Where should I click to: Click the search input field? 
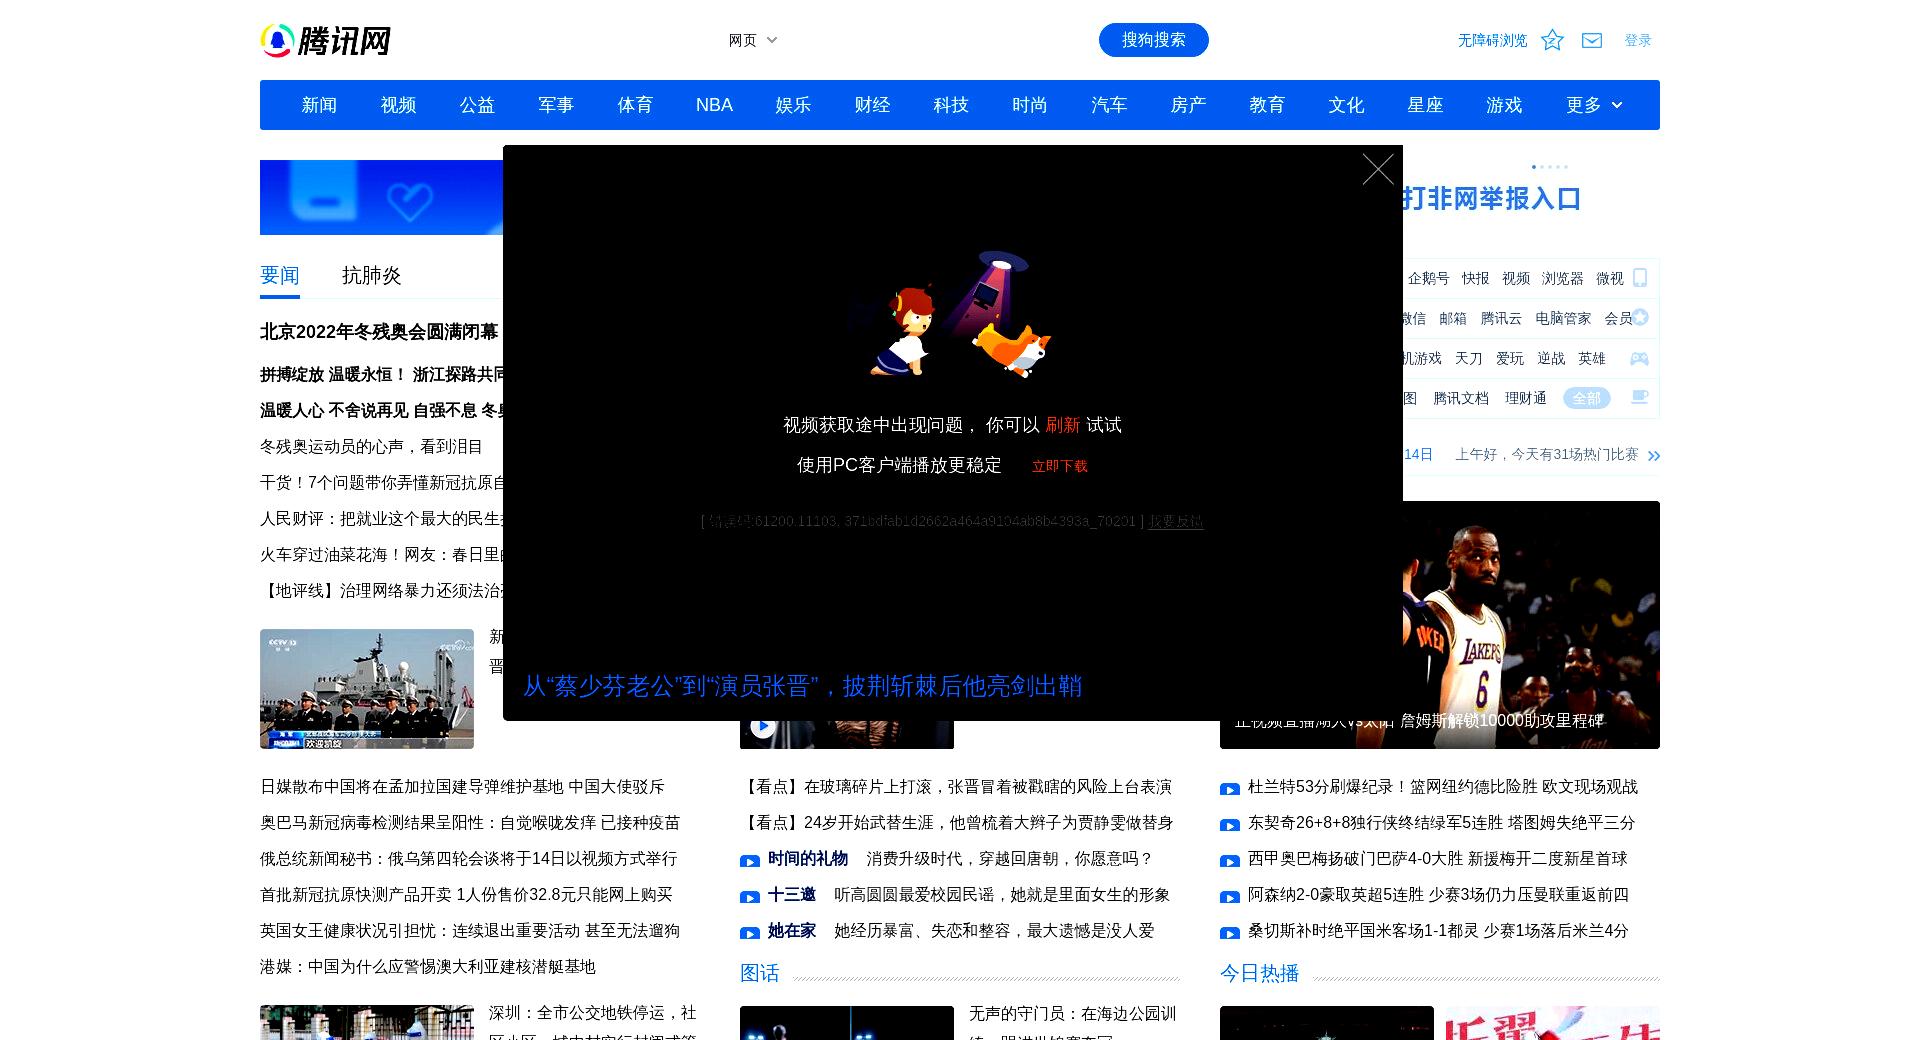(940, 40)
